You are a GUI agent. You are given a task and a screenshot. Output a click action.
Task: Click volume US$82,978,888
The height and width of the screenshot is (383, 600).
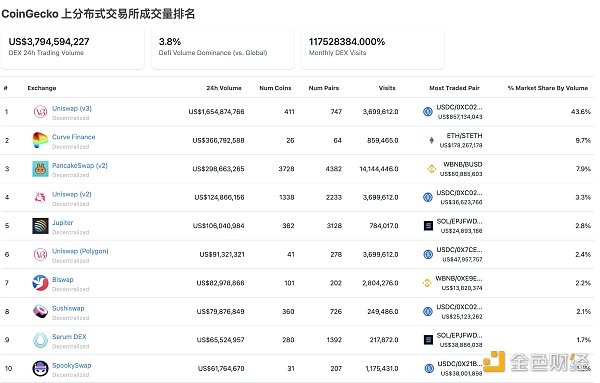click(x=220, y=283)
